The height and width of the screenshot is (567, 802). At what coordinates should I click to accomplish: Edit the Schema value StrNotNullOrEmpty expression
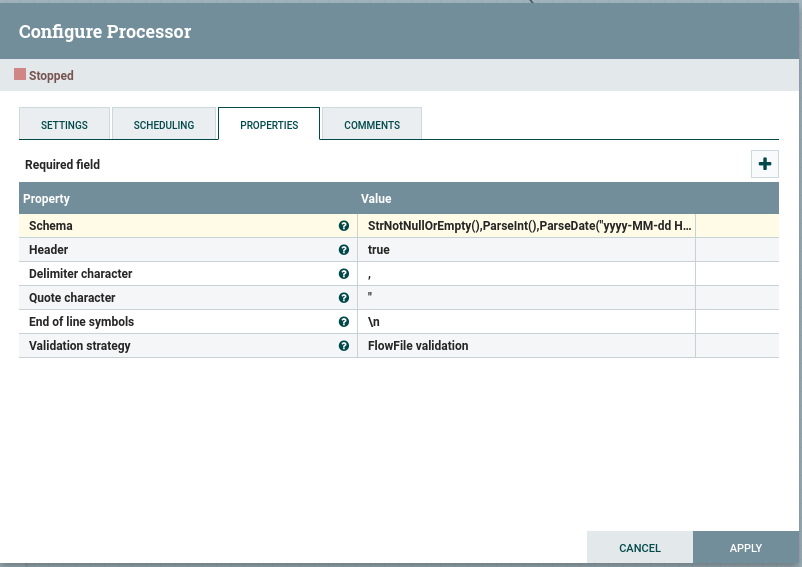click(526, 226)
